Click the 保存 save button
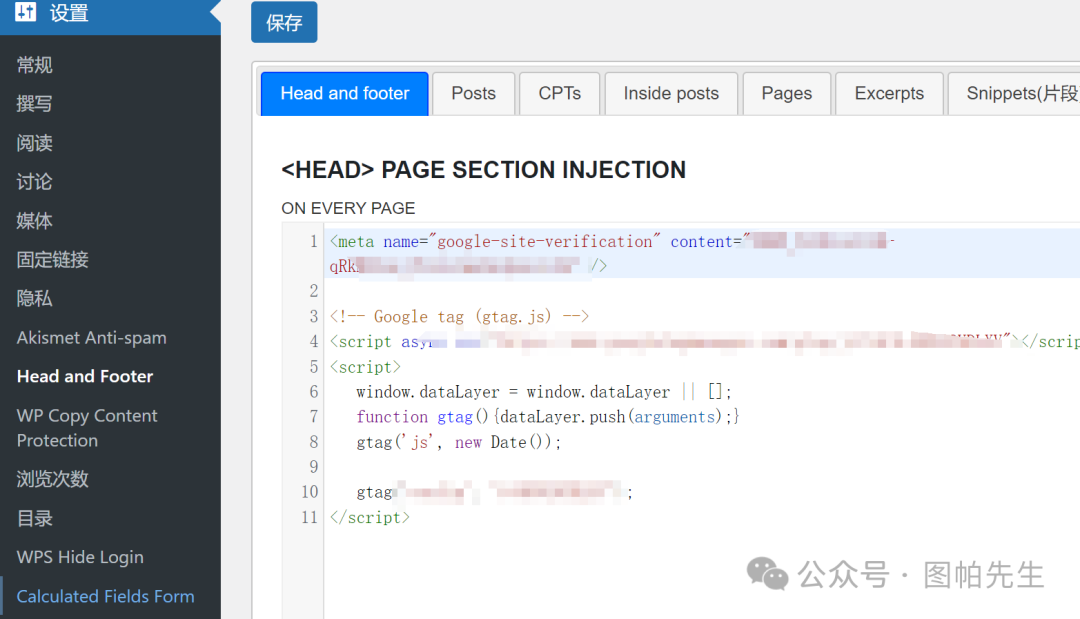Screen dimensions: 1080x619 [x=284, y=23]
